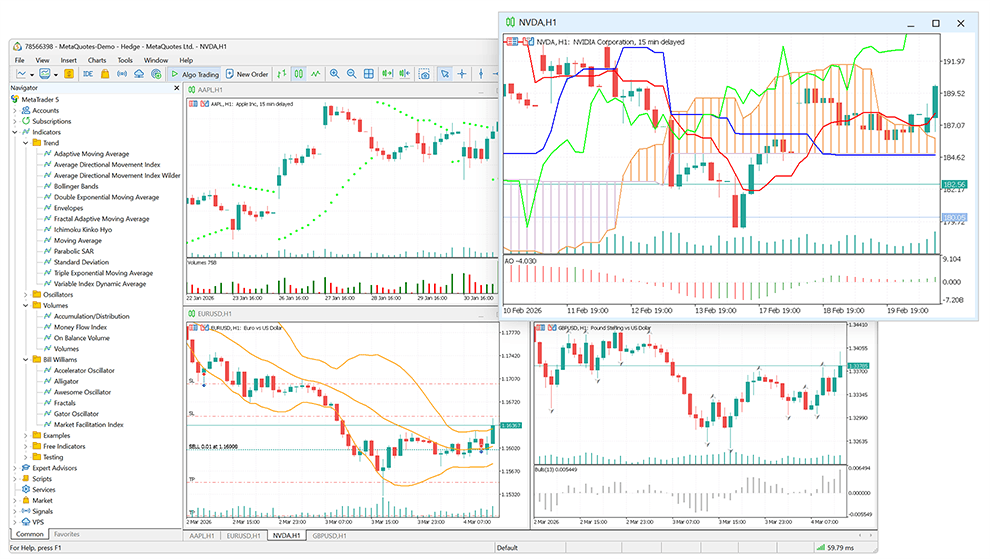Collapse the Trend folder

[x=26, y=143]
